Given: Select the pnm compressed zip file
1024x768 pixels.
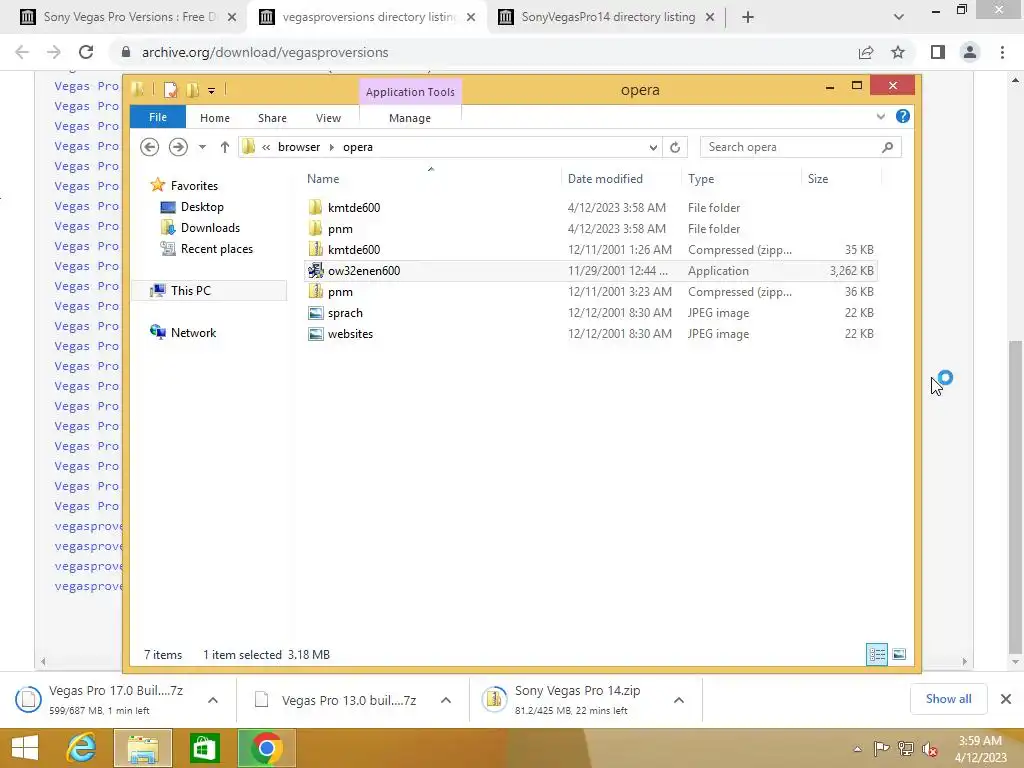Looking at the screenshot, I should (x=340, y=292).
